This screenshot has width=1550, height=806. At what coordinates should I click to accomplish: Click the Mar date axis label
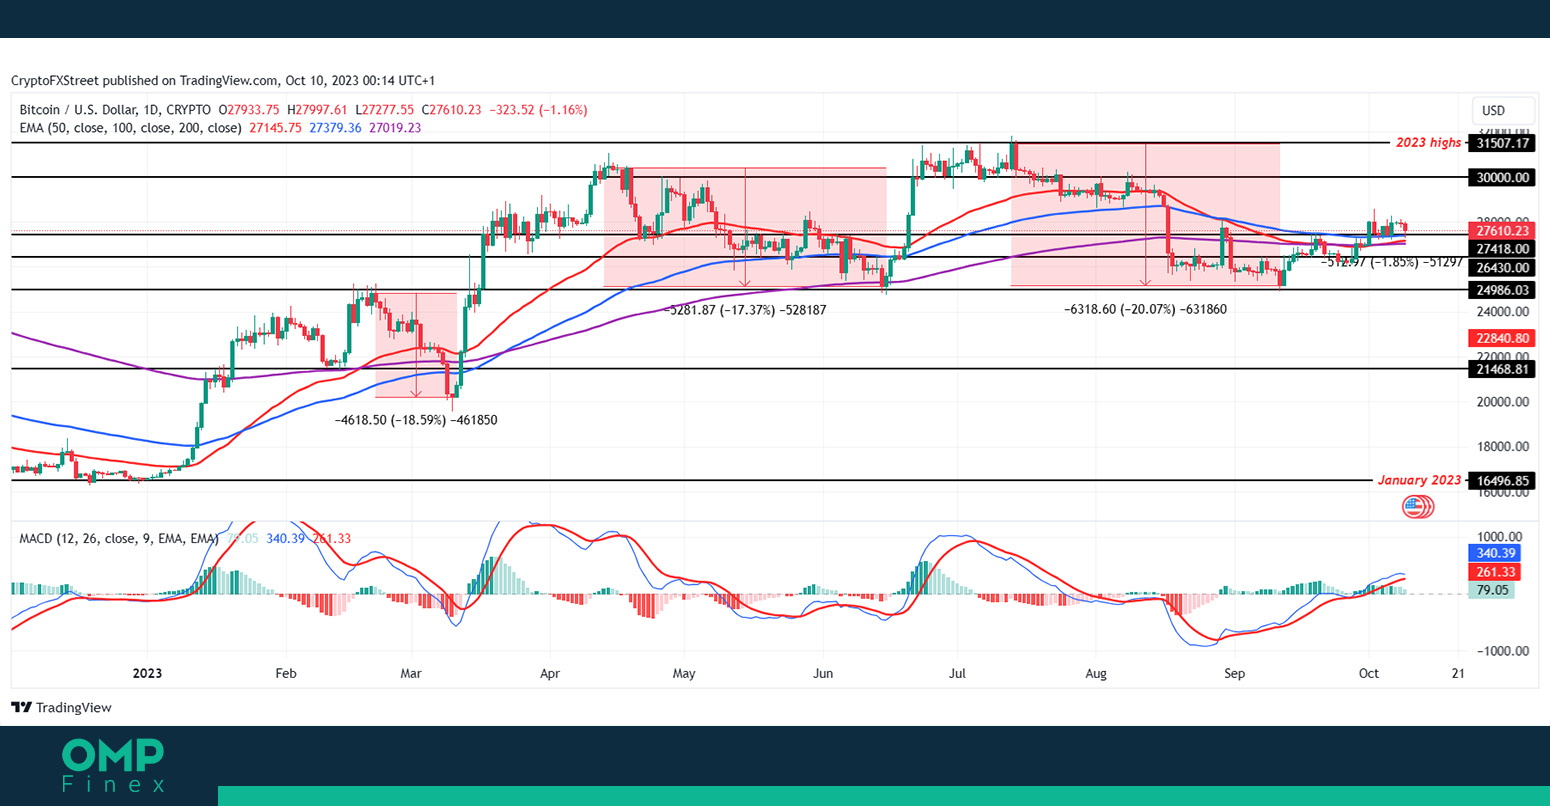pyautogui.click(x=411, y=674)
